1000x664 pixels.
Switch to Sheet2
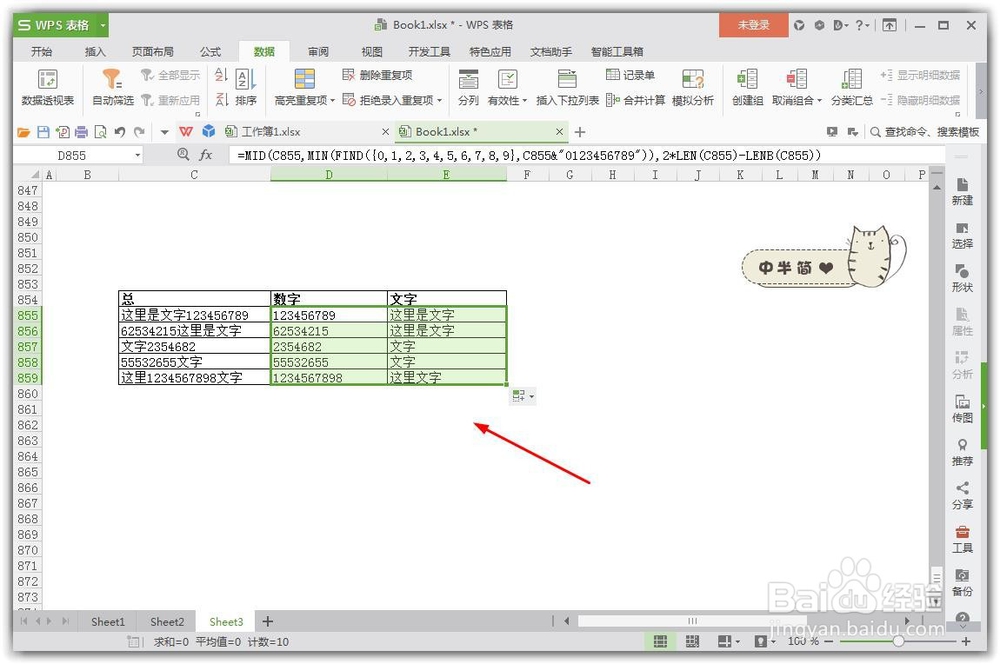(x=166, y=621)
